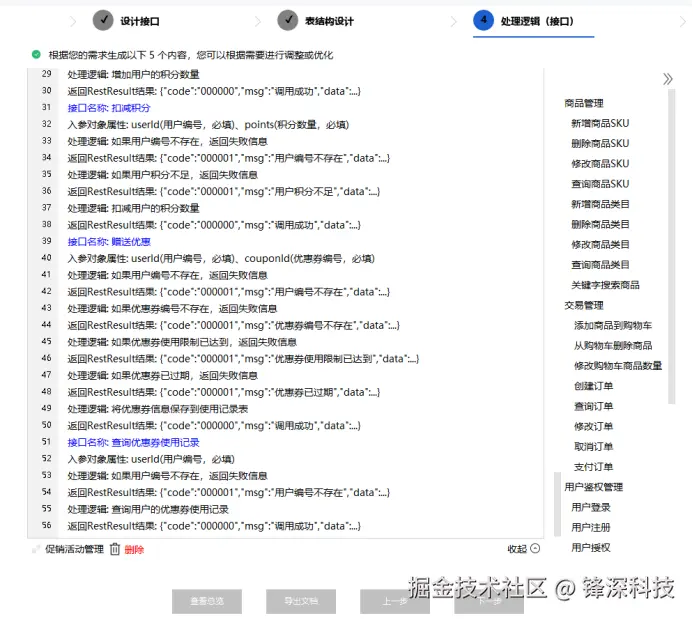Open 修改商品SKU in the tree
693x619 pixels.
600,164
